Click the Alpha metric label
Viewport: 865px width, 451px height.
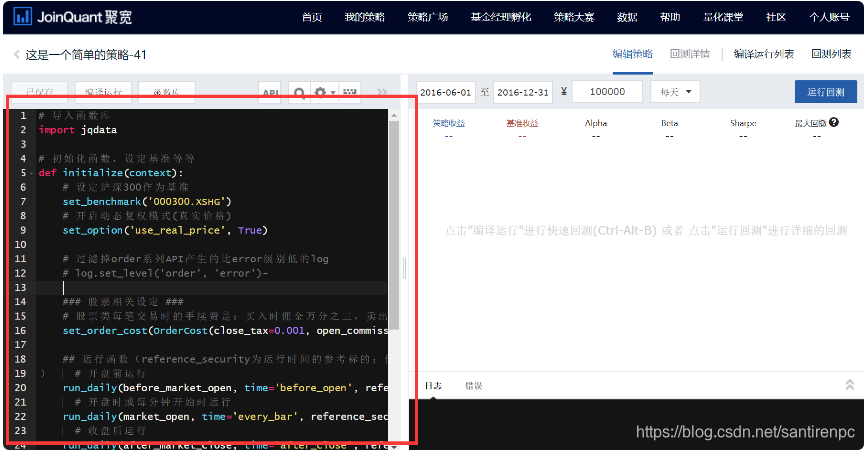596,123
